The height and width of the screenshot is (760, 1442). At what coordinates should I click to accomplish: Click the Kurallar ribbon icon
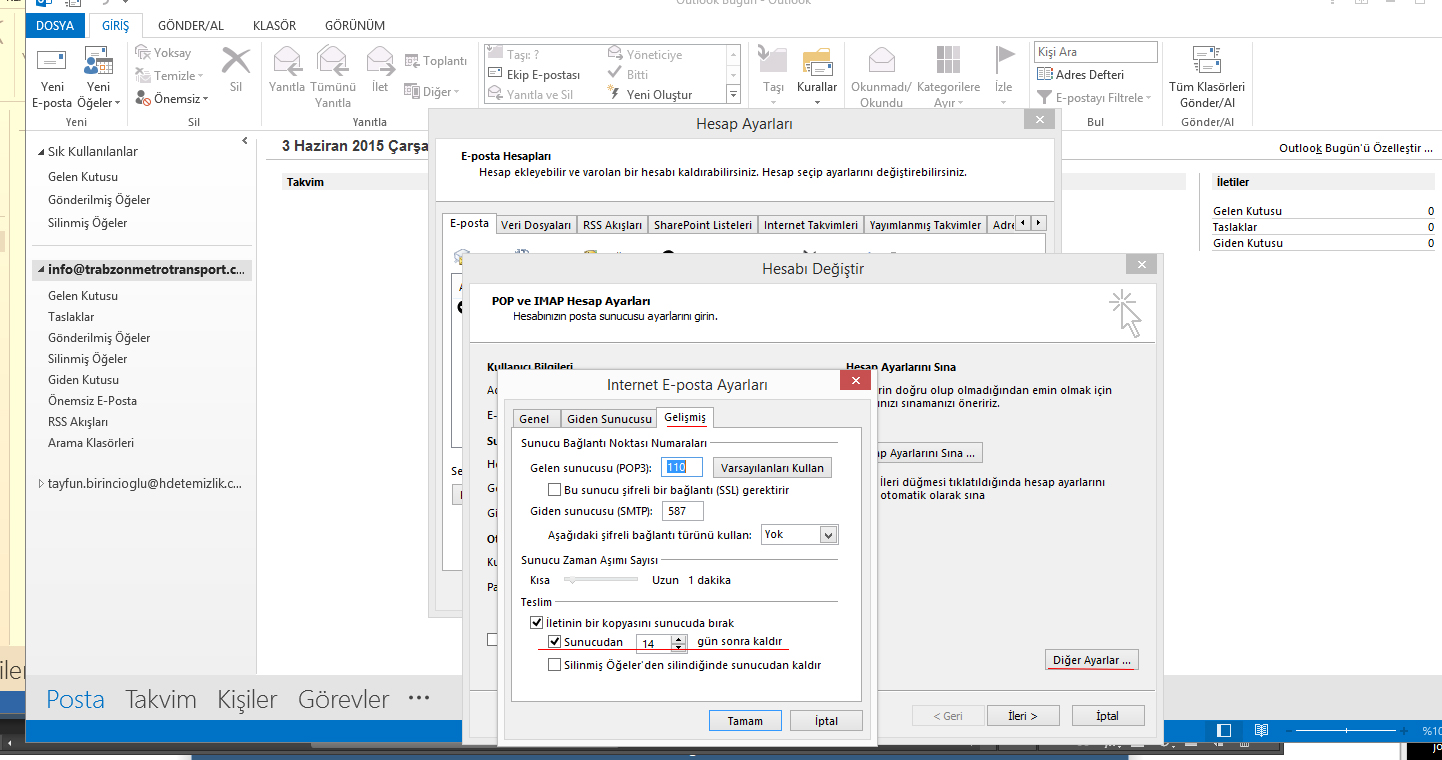point(817,60)
